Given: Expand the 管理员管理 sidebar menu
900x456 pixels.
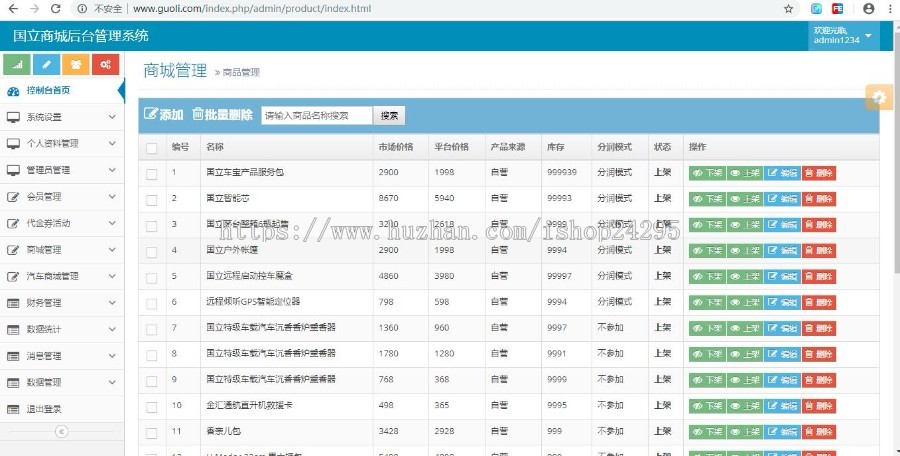Looking at the screenshot, I should (x=61, y=170).
